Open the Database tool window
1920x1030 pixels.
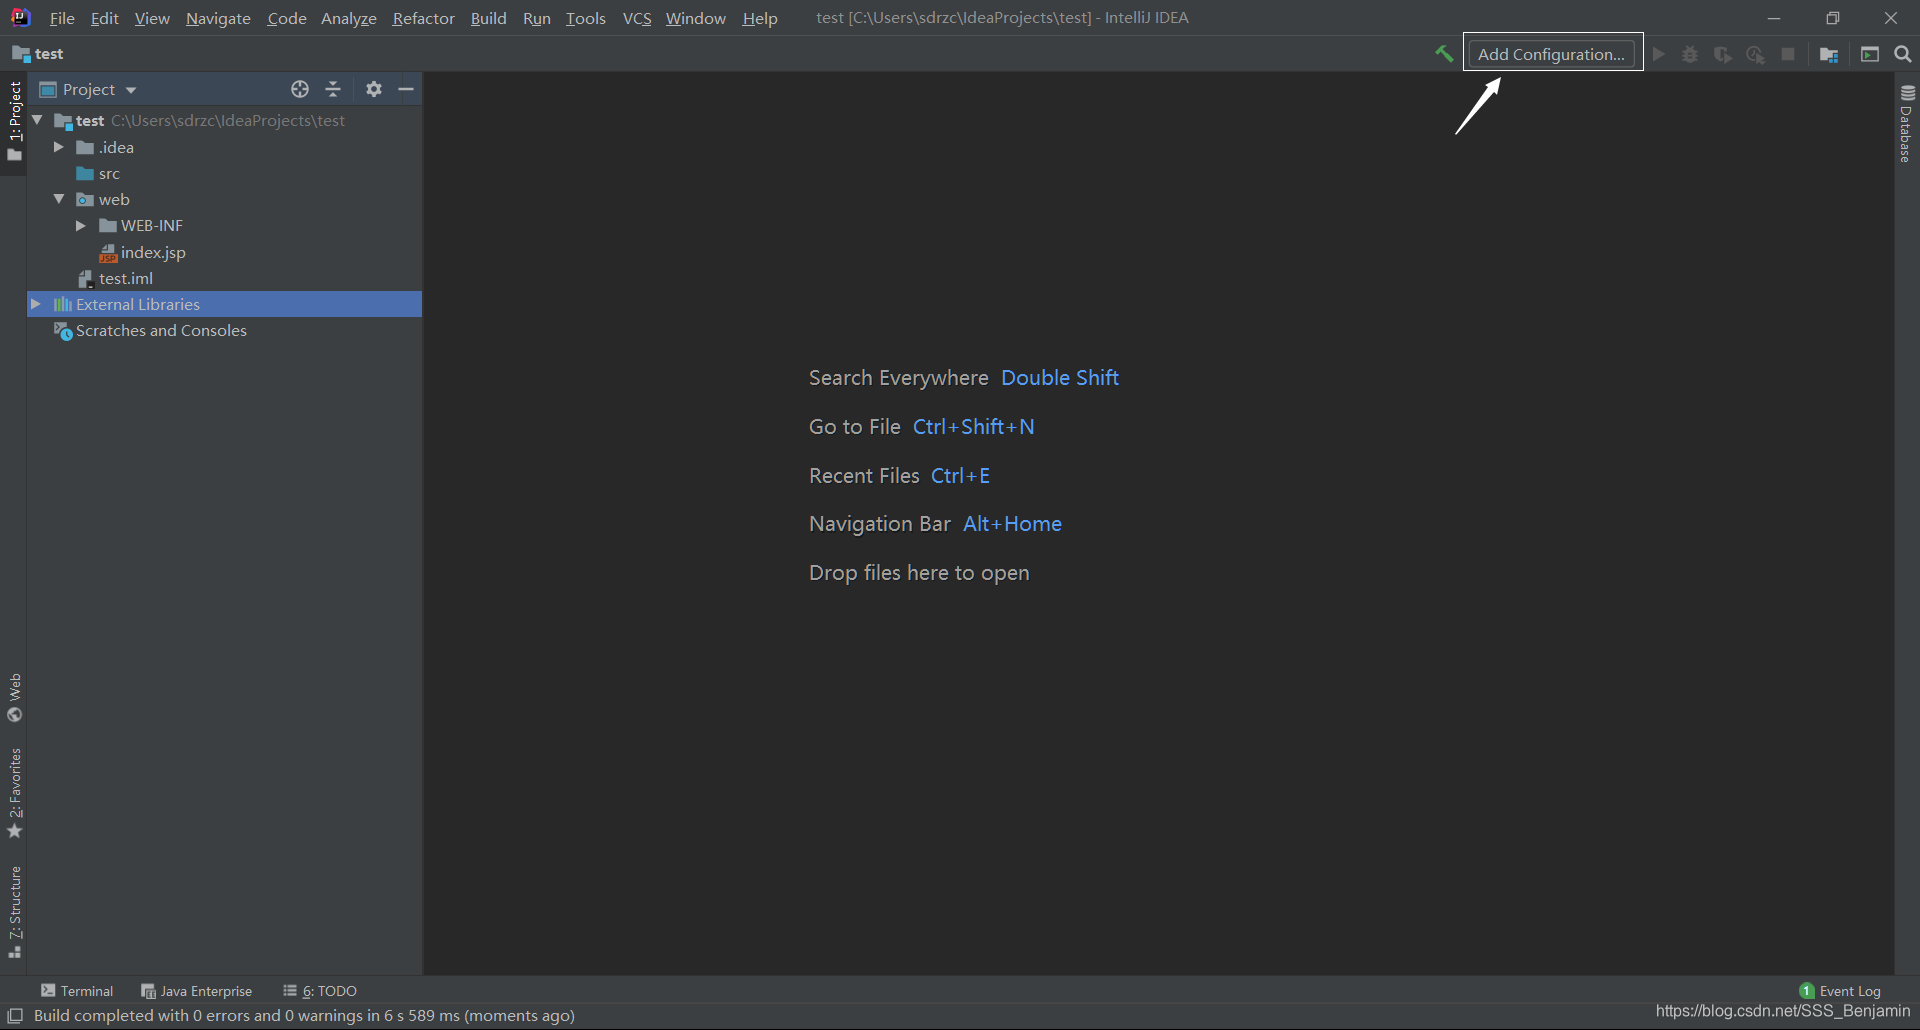(1907, 123)
